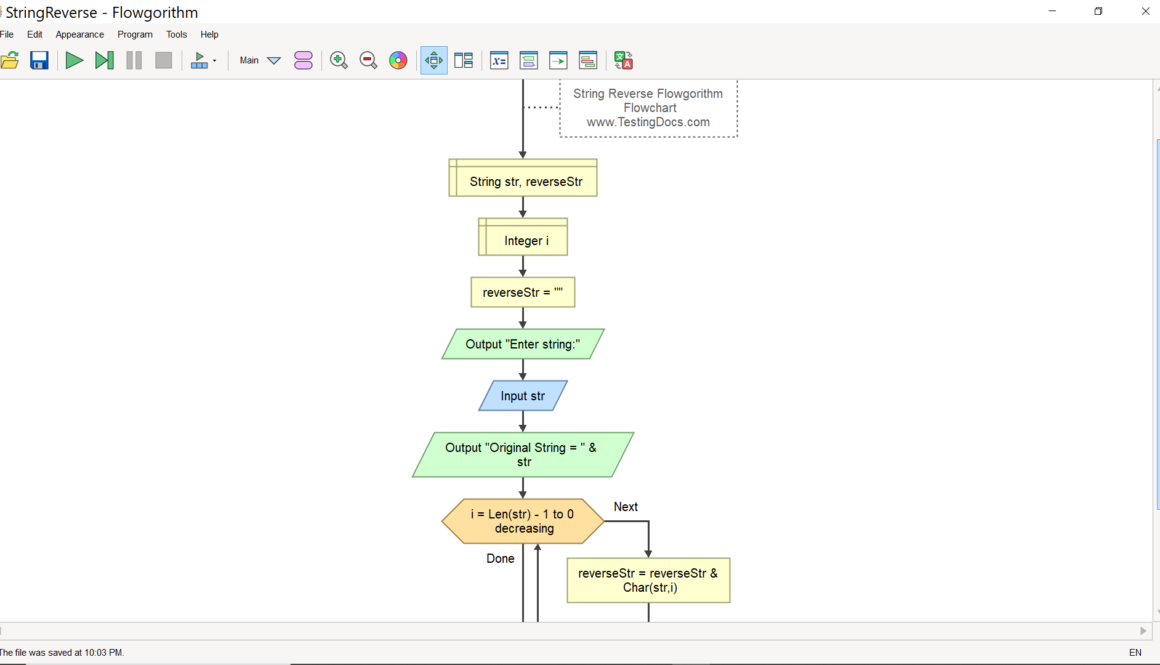Expand the Main function dropdown
Screen dimensions: 1160x665
pyautogui.click(x=273, y=61)
